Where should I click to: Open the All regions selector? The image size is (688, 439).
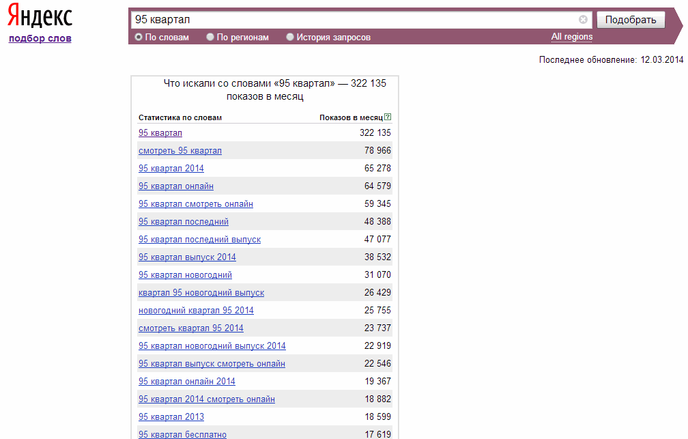pyautogui.click(x=572, y=37)
